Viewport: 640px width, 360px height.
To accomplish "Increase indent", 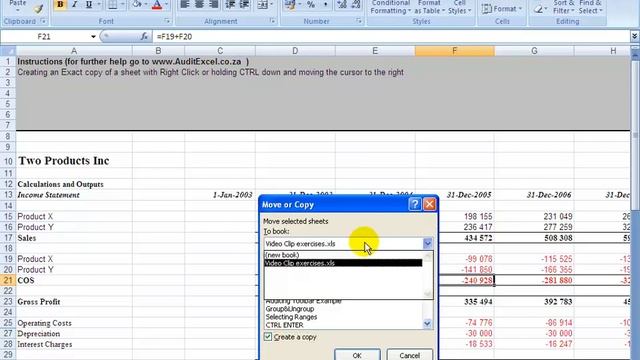I will tap(244, 5).
